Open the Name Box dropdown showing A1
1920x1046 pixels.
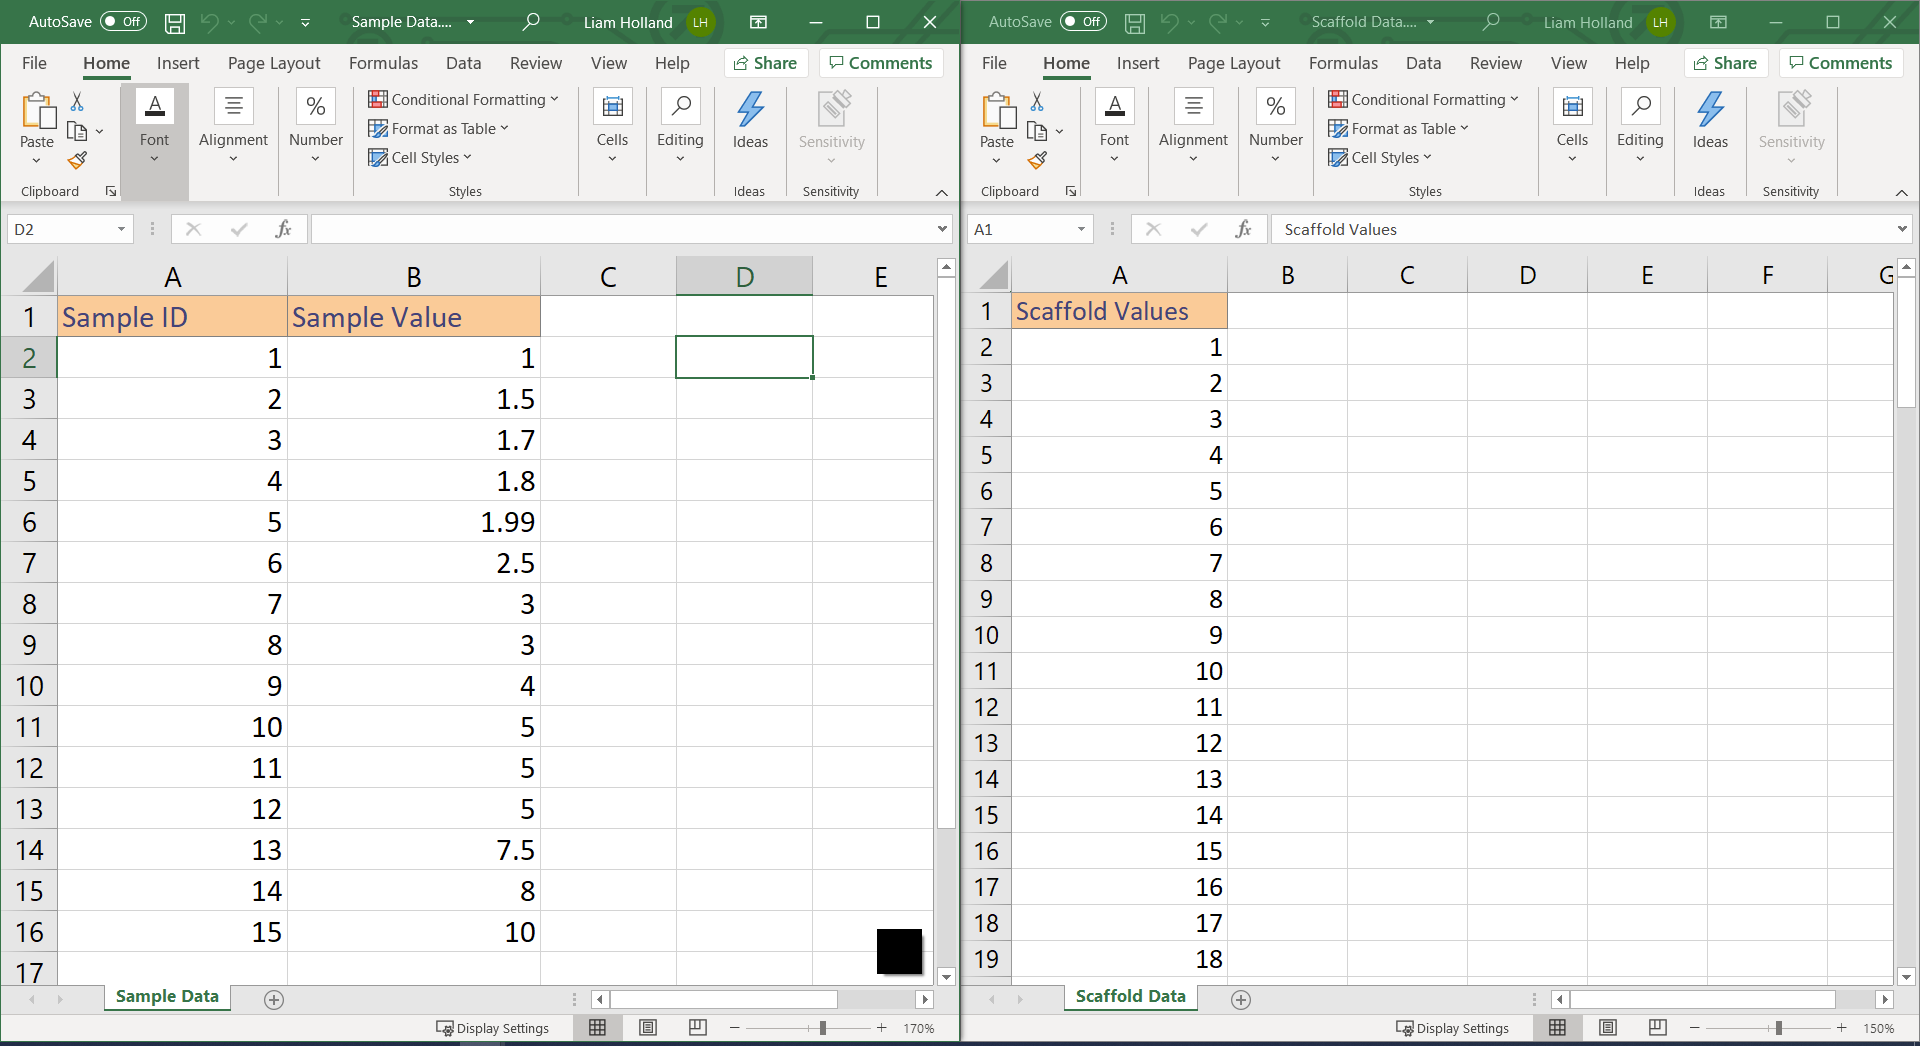click(1081, 229)
